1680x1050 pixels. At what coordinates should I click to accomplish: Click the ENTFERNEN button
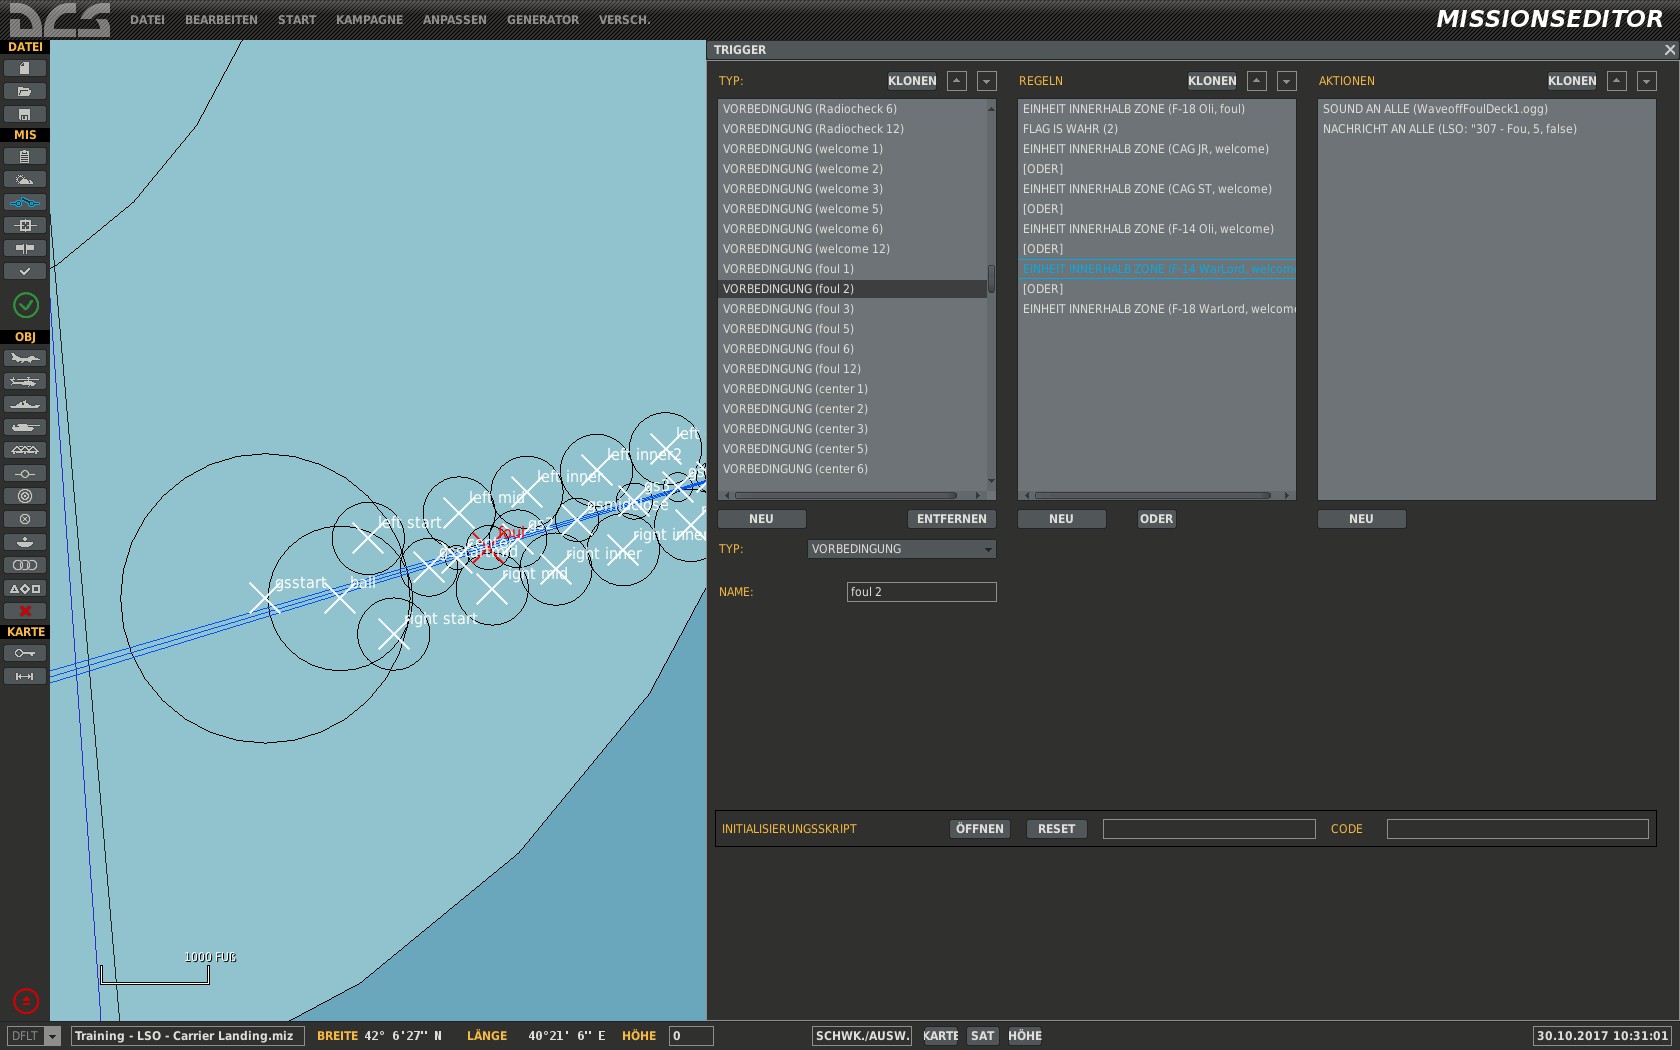(951, 519)
